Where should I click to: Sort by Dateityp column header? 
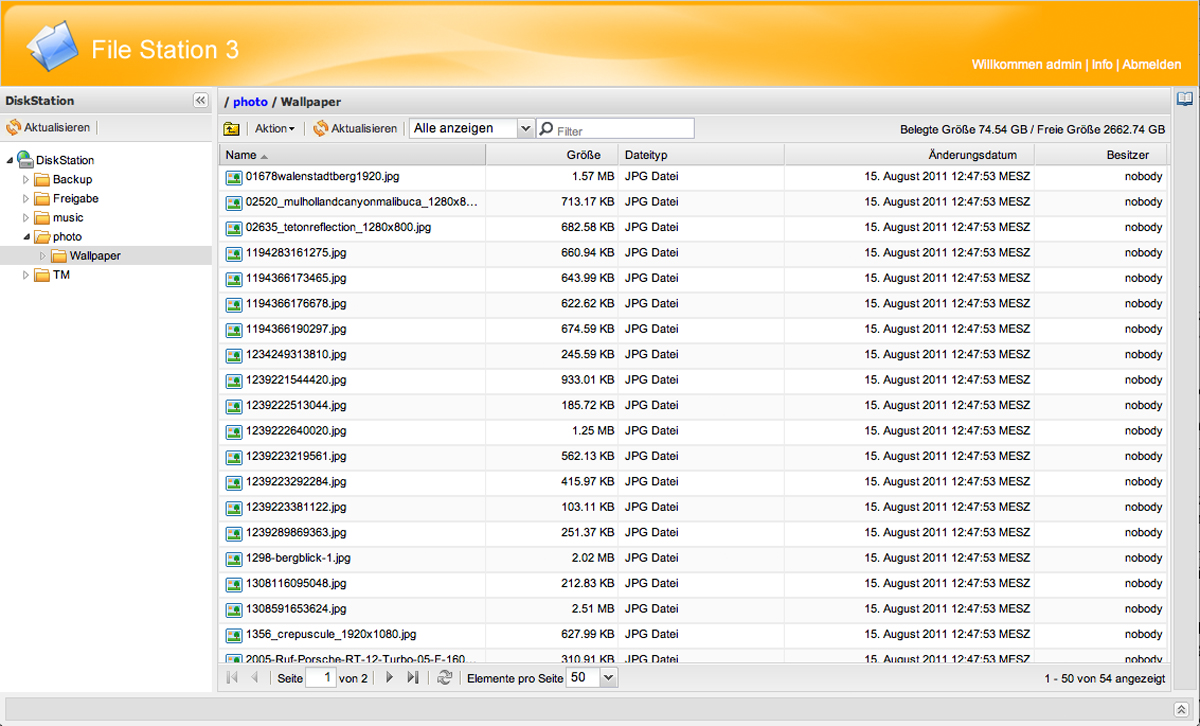[701, 155]
